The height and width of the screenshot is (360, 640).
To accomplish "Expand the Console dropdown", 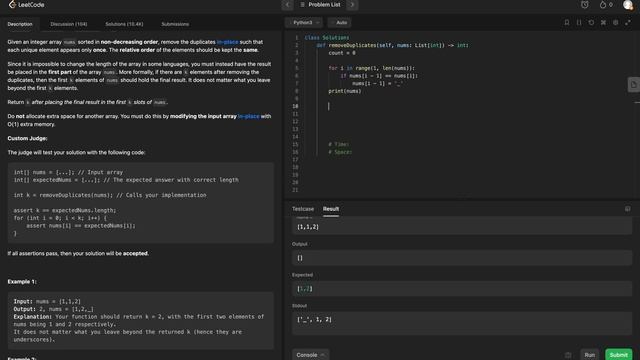I will click(310, 355).
